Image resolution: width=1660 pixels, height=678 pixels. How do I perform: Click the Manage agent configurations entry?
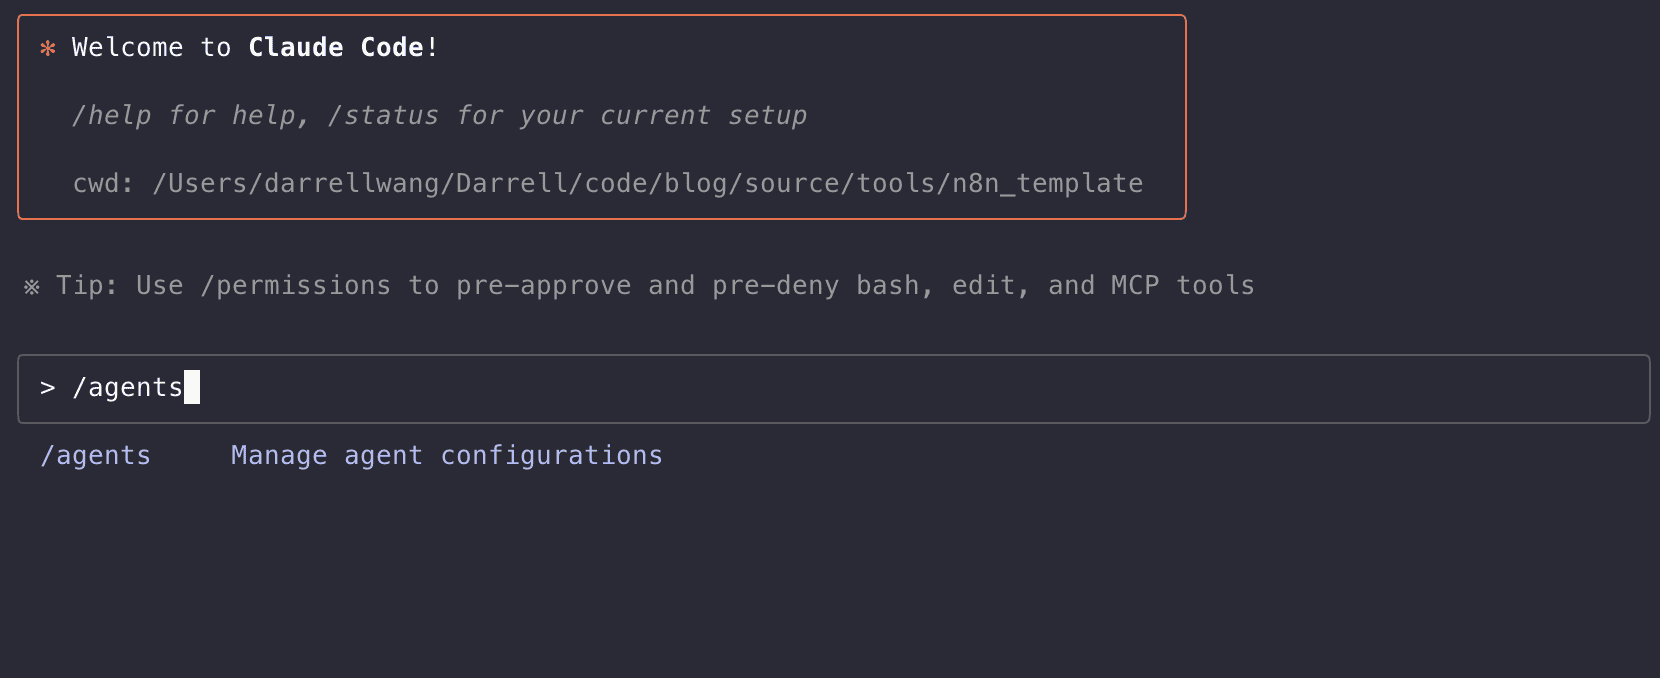coord(446,455)
